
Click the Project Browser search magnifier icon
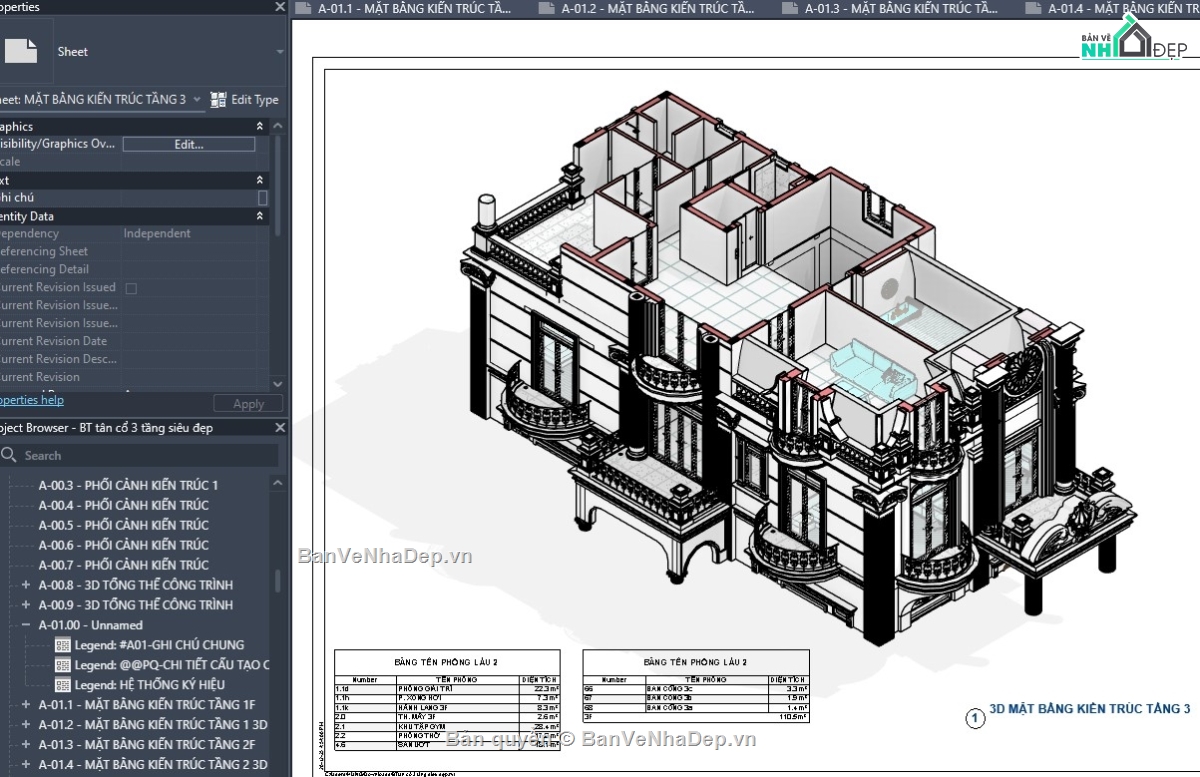pos(9,455)
